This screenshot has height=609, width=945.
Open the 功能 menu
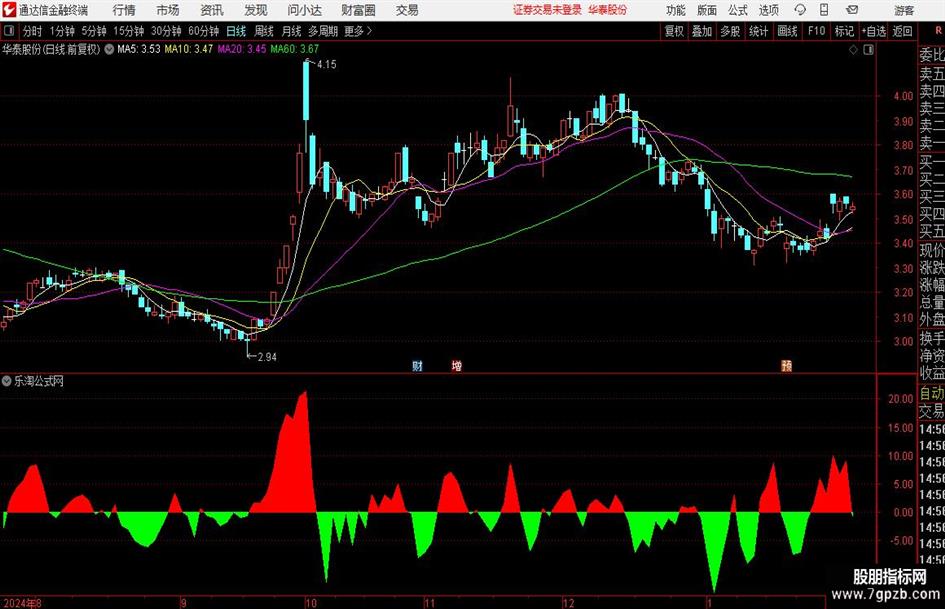pos(676,10)
